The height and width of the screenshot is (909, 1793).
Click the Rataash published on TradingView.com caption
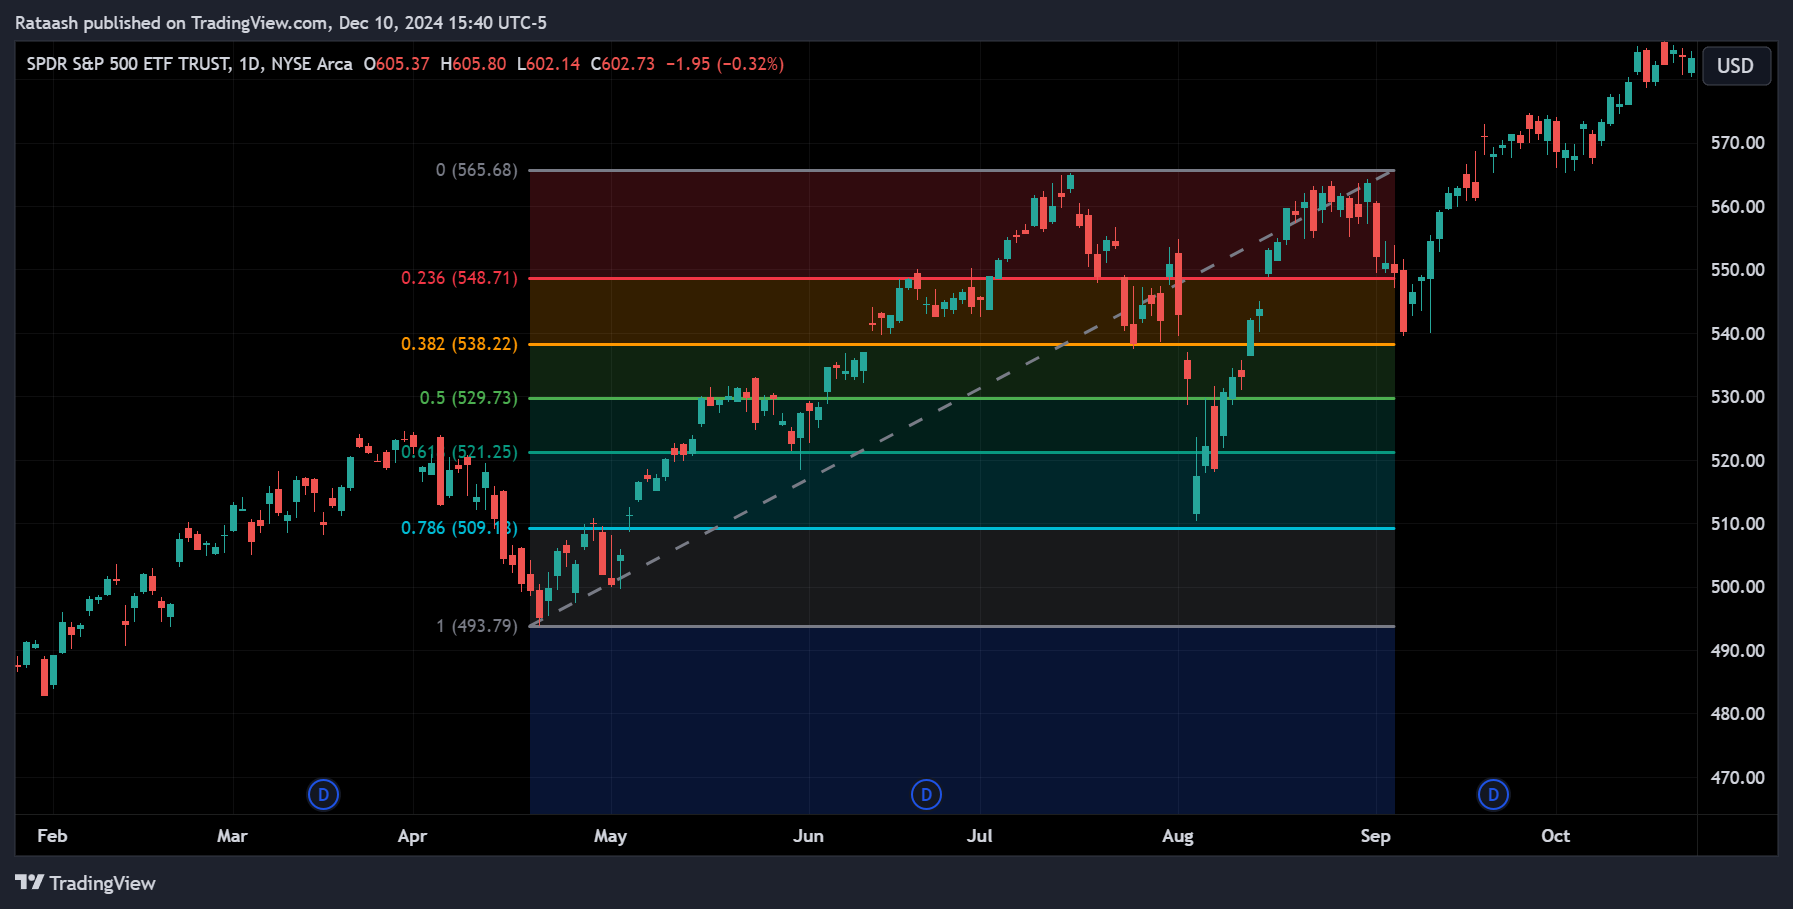tap(281, 22)
